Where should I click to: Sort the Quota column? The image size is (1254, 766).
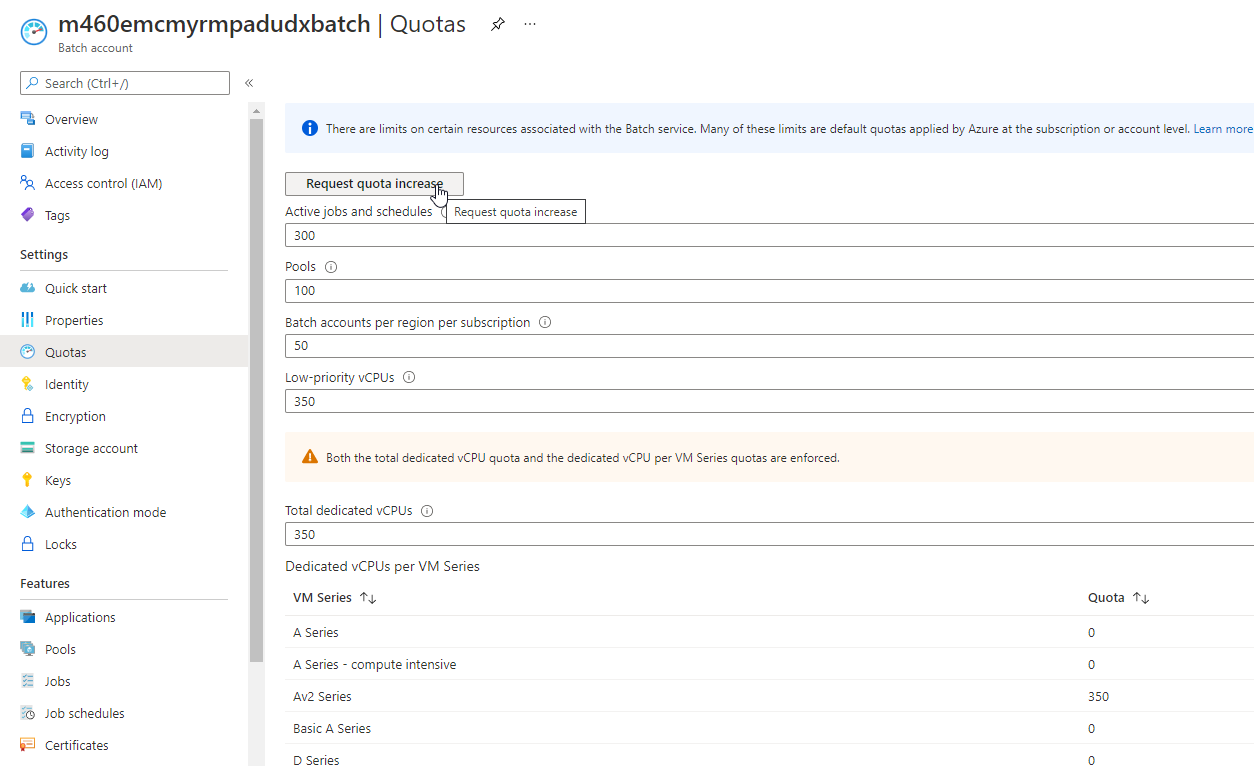(1117, 597)
